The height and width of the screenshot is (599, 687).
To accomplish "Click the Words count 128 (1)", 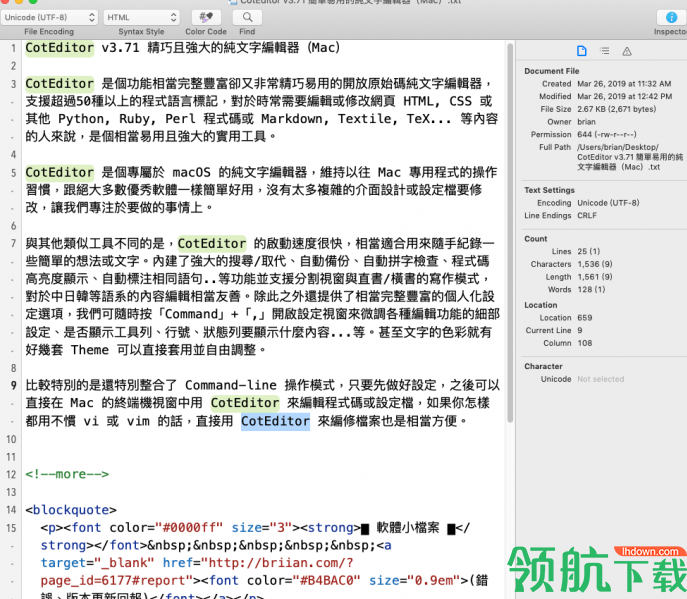I will click(591, 290).
